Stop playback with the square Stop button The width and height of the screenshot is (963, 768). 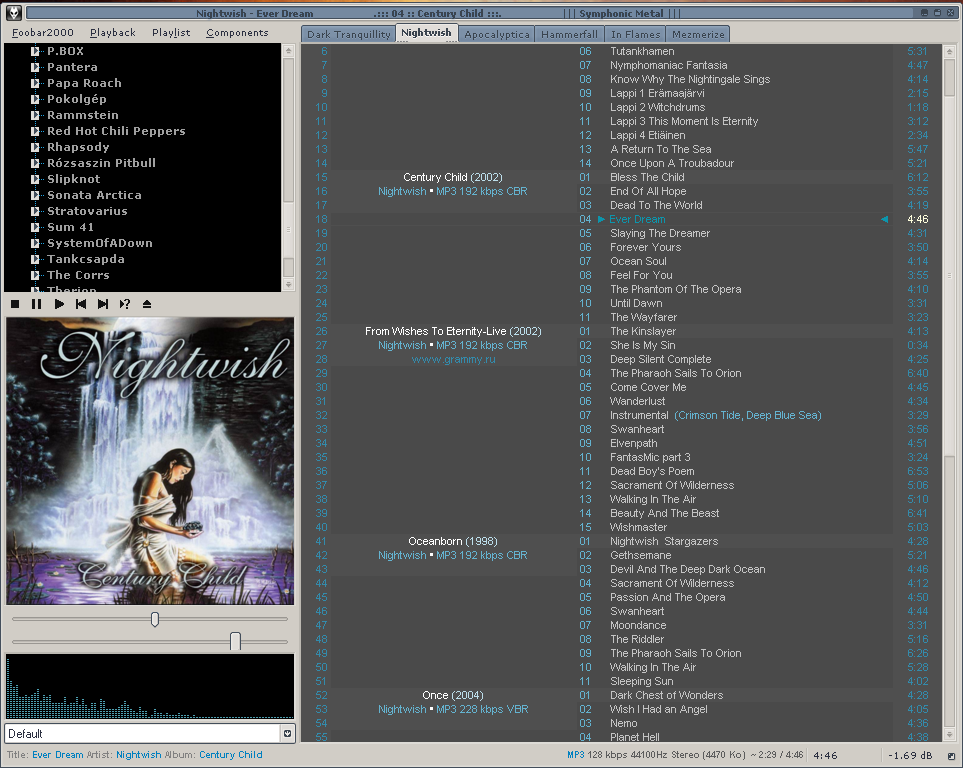click(15, 304)
